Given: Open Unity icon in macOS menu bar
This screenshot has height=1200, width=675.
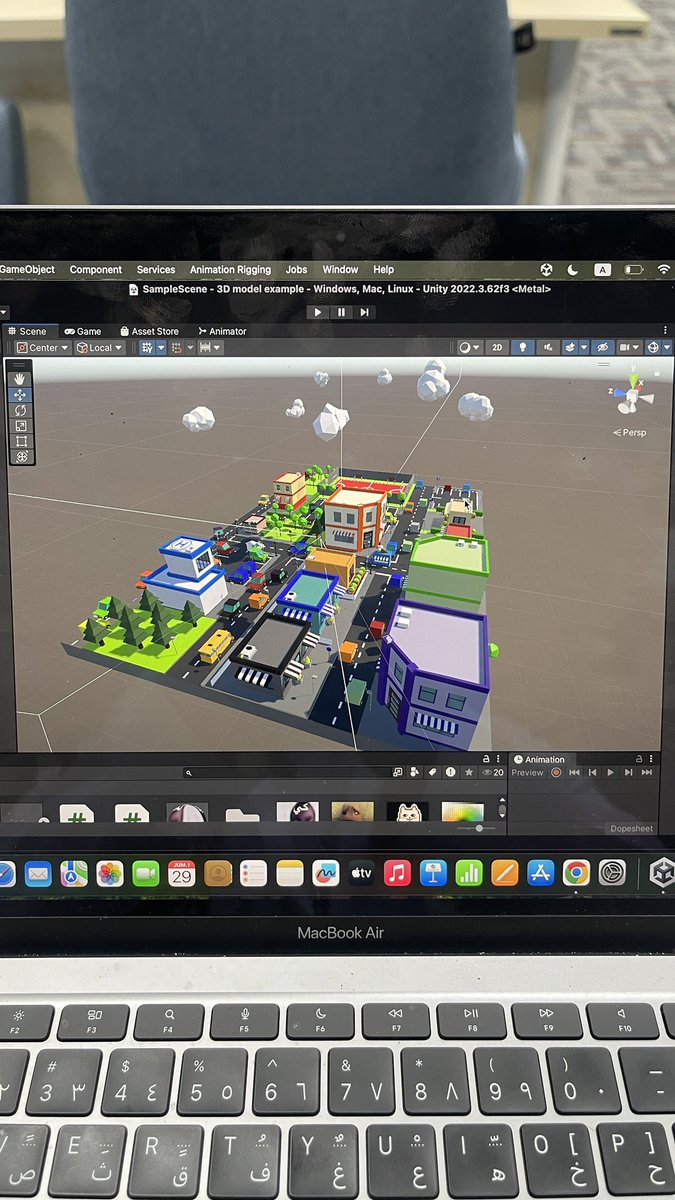Looking at the screenshot, I should pyautogui.click(x=547, y=270).
